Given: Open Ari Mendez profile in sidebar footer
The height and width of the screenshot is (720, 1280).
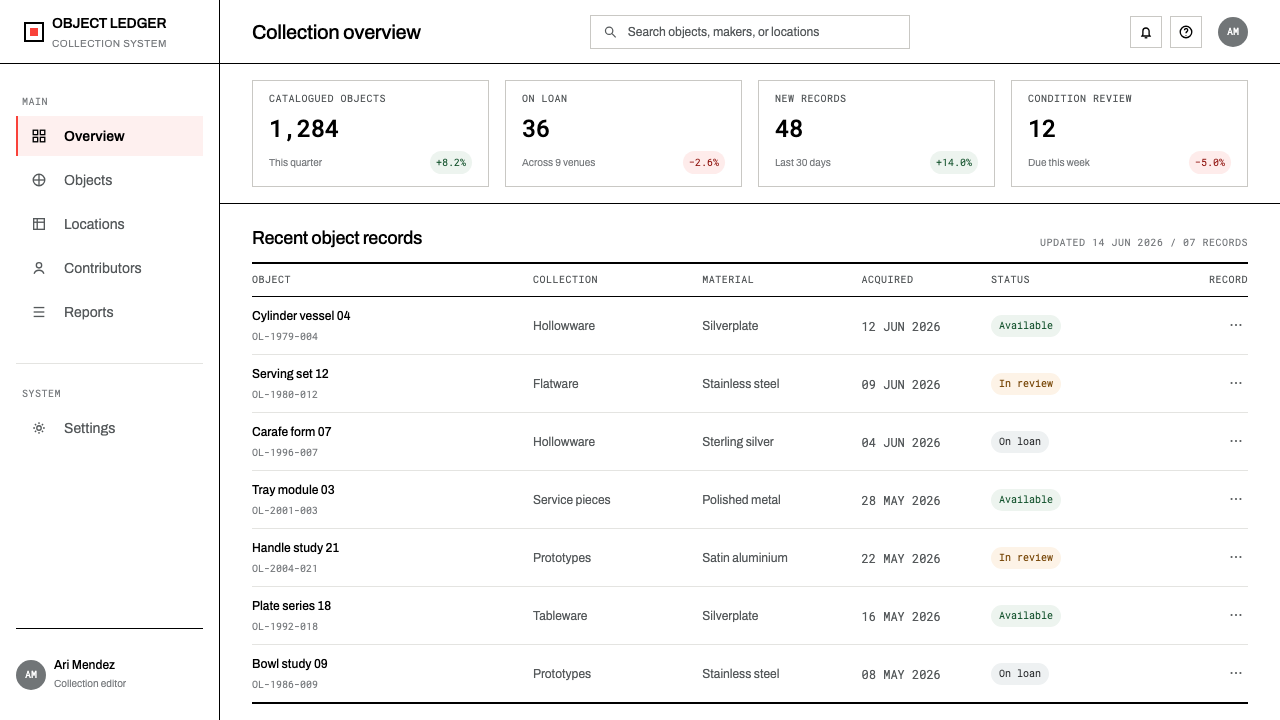Looking at the screenshot, I should point(110,675).
